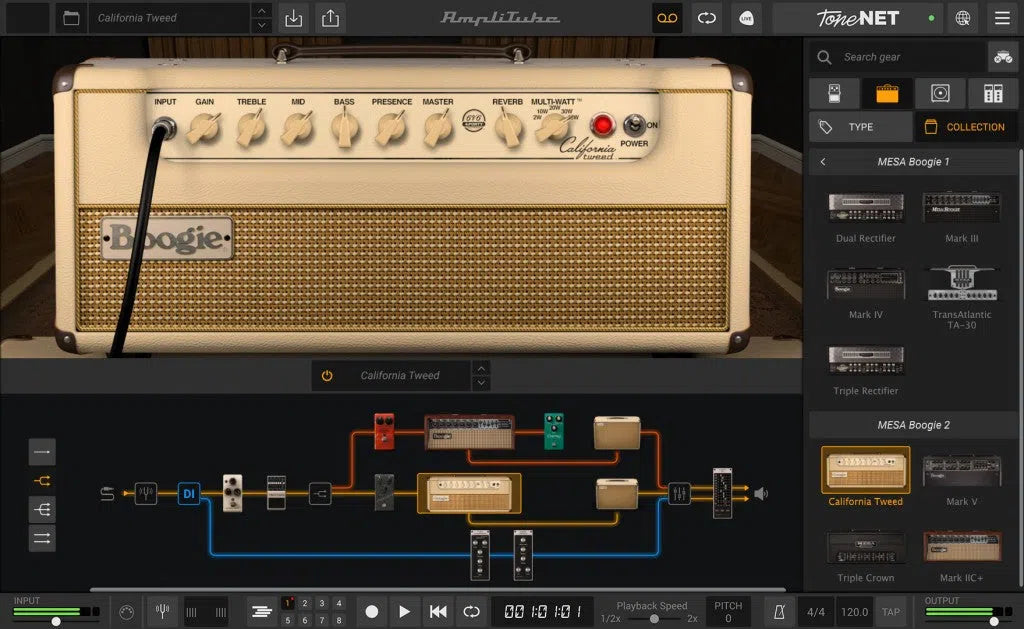Click the preset export share icon

click(328, 18)
